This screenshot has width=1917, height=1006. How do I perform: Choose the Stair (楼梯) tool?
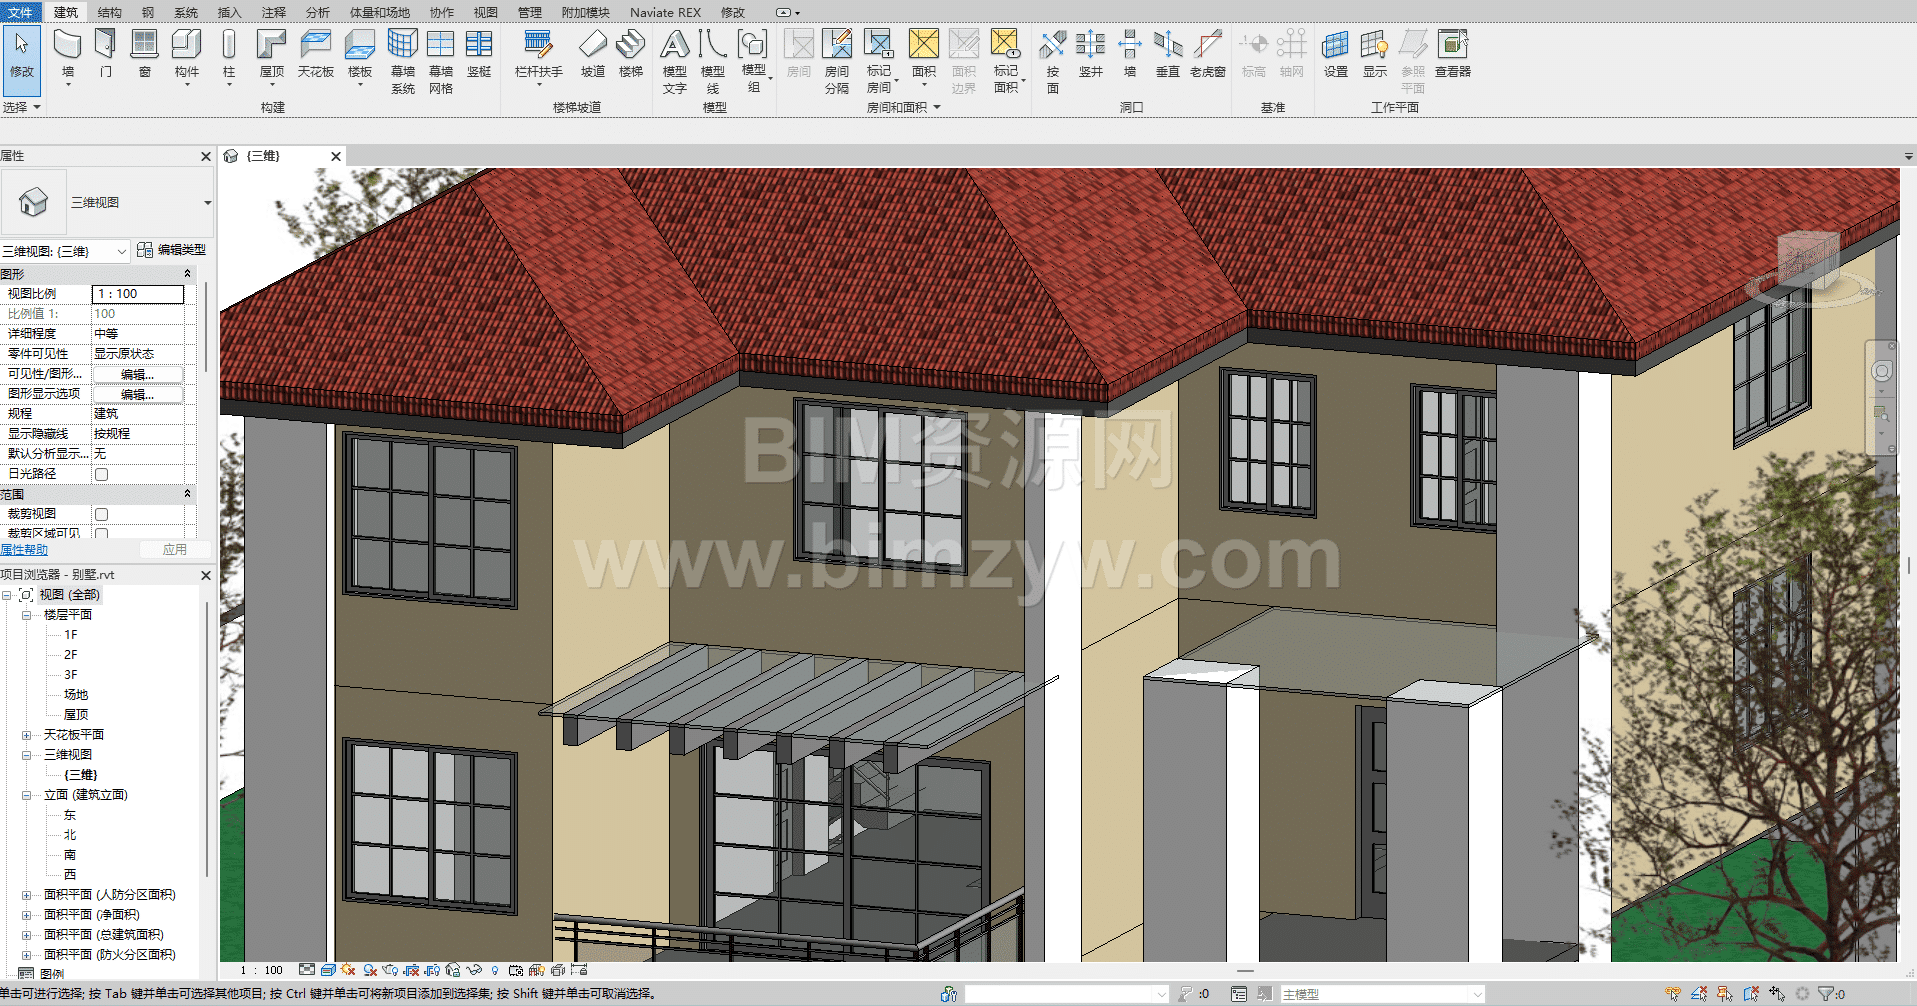pos(631,53)
